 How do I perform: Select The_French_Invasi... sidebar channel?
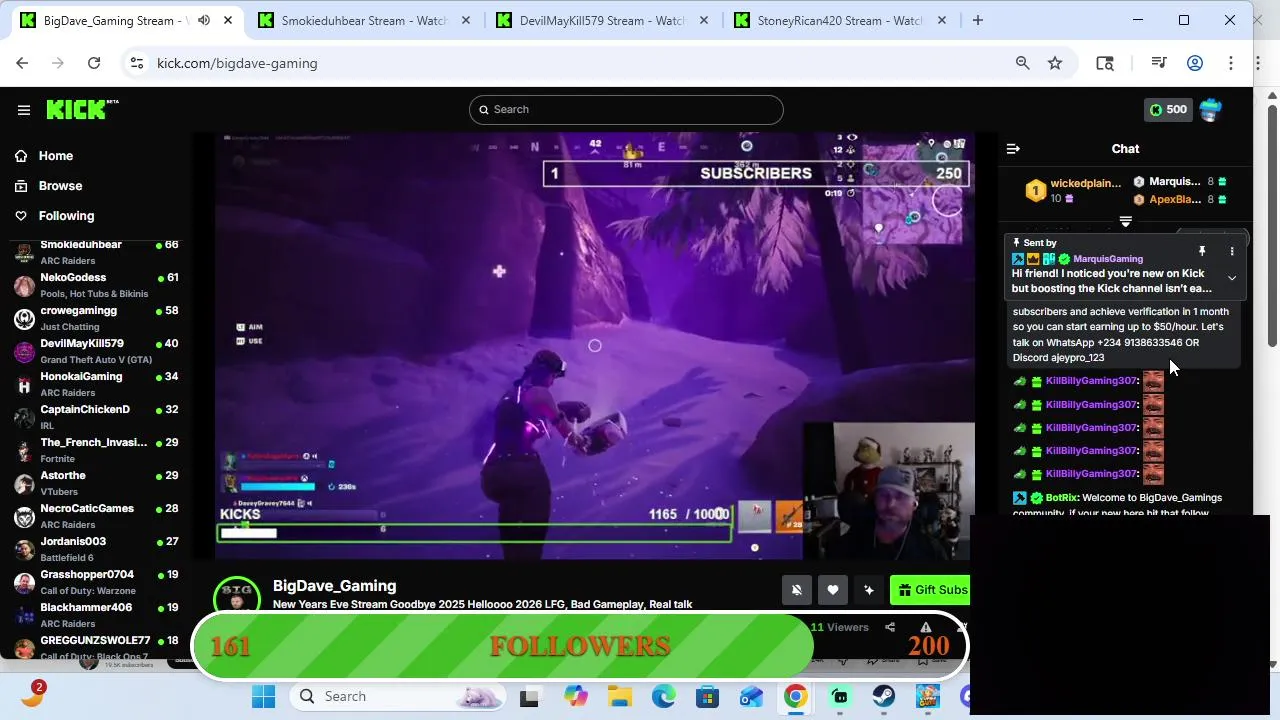96,450
